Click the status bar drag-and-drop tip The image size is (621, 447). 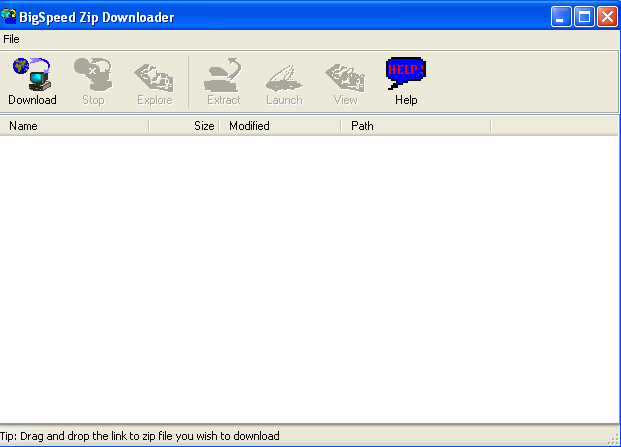coord(140,436)
